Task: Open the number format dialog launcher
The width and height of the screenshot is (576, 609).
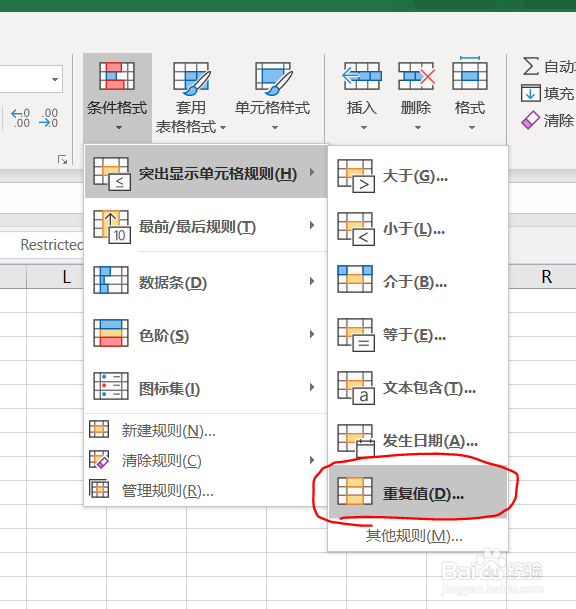Action: tap(62, 160)
